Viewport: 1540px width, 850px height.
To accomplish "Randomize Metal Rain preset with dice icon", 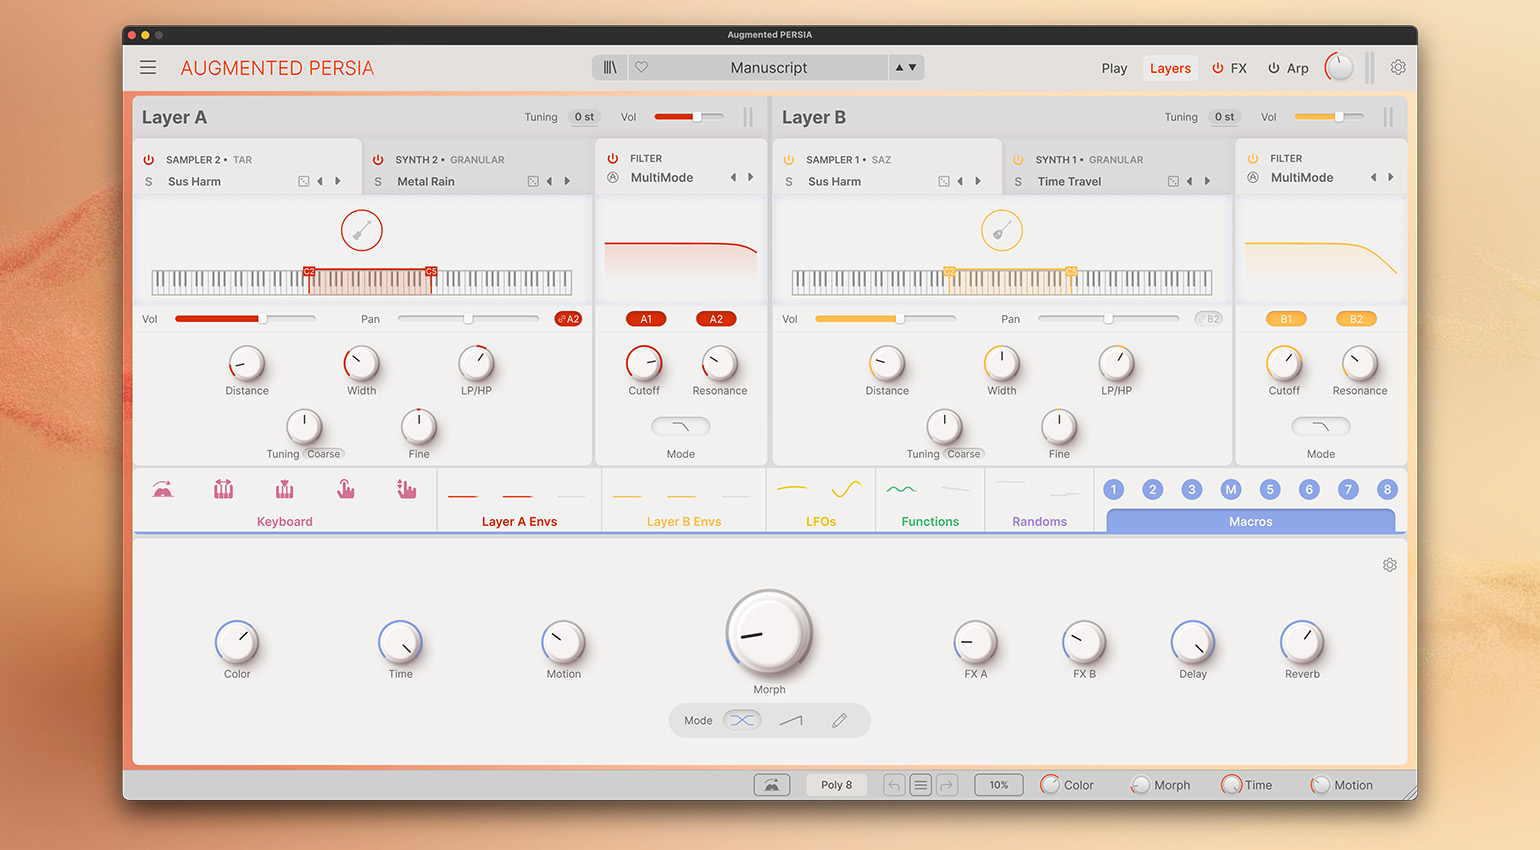I will (x=533, y=182).
